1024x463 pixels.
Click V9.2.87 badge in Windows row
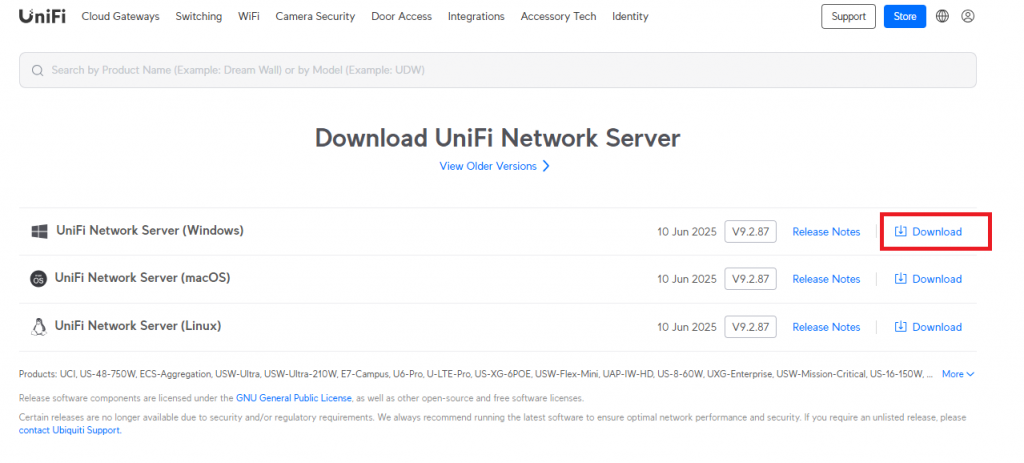coord(750,232)
